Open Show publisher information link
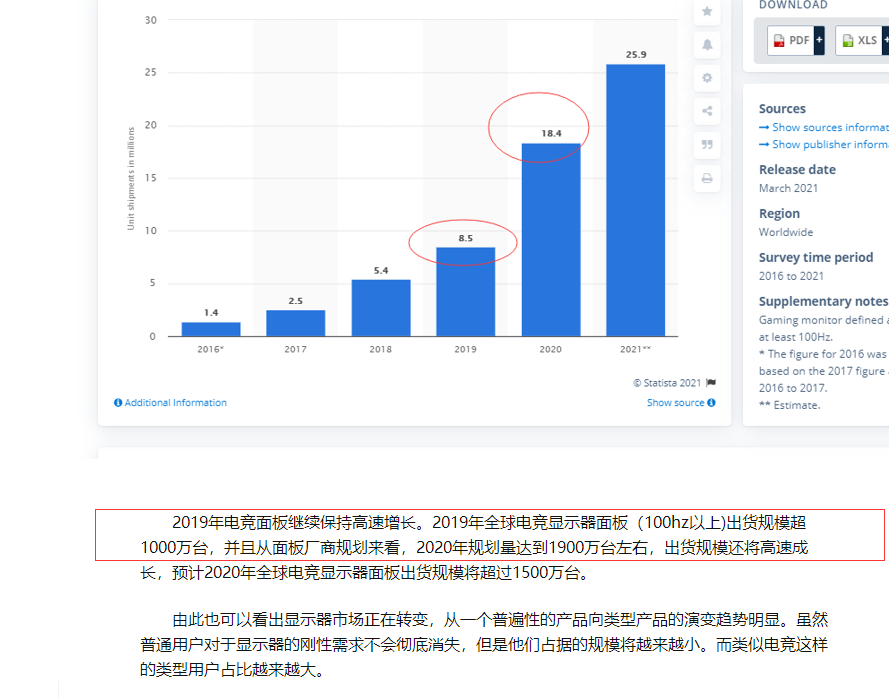This screenshot has height=698, width=889. (x=824, y=145)
